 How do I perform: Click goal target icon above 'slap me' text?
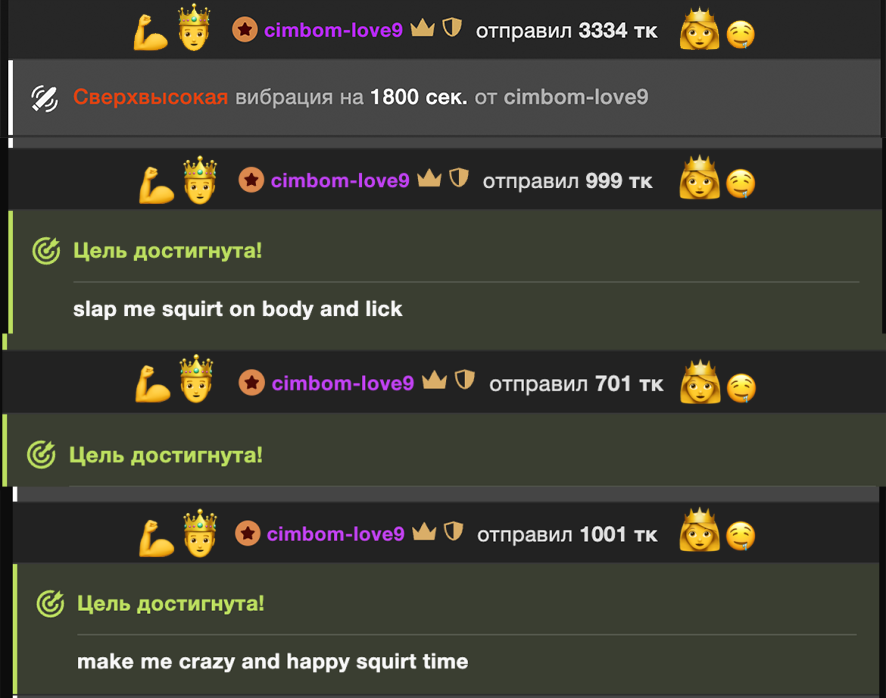point(46,251)
